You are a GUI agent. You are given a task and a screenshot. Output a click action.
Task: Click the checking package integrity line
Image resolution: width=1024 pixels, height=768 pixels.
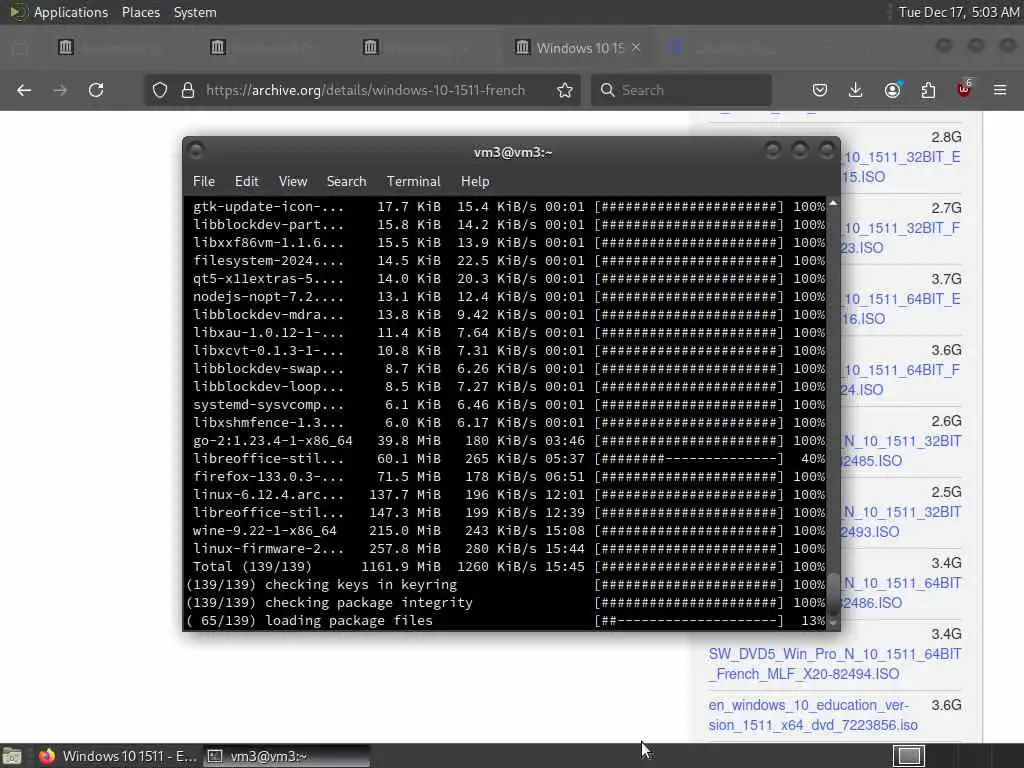click(505, 603)
